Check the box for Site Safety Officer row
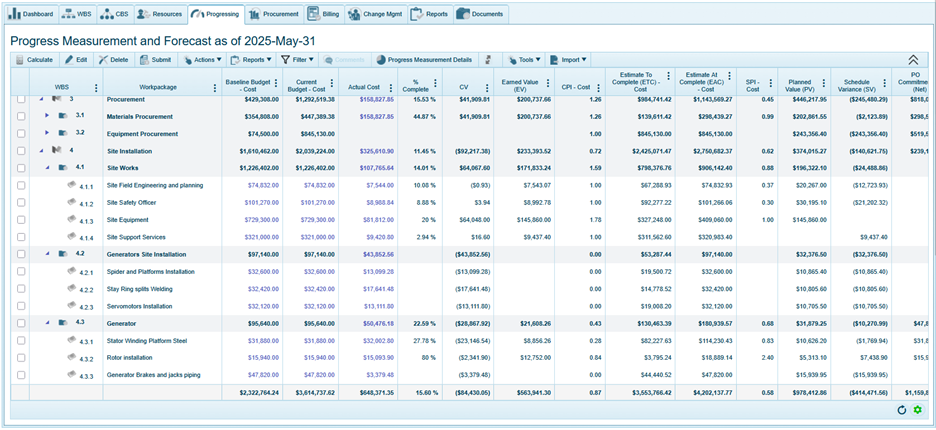The height and width of the screenshot is (430, 936). (x=20, y=203)
